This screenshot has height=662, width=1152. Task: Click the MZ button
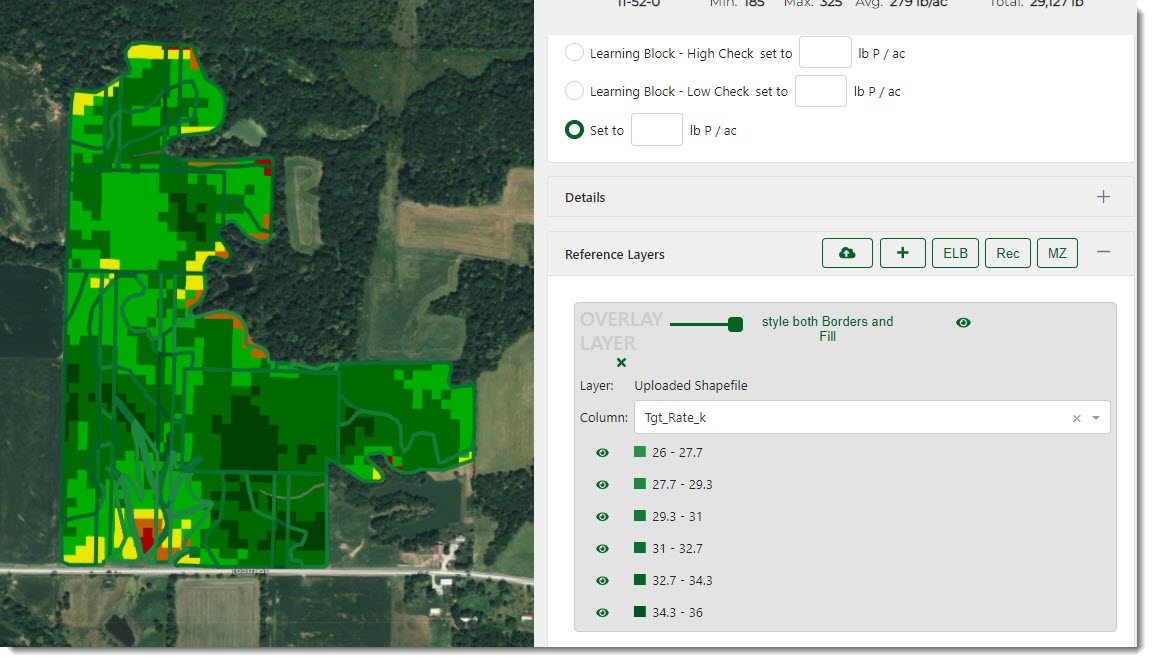(1057, 254)
